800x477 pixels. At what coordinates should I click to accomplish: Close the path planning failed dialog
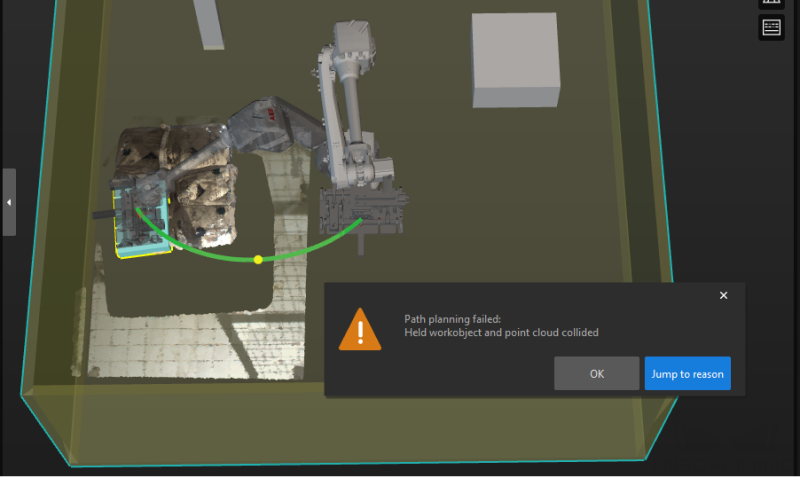[x=723, y=295]
